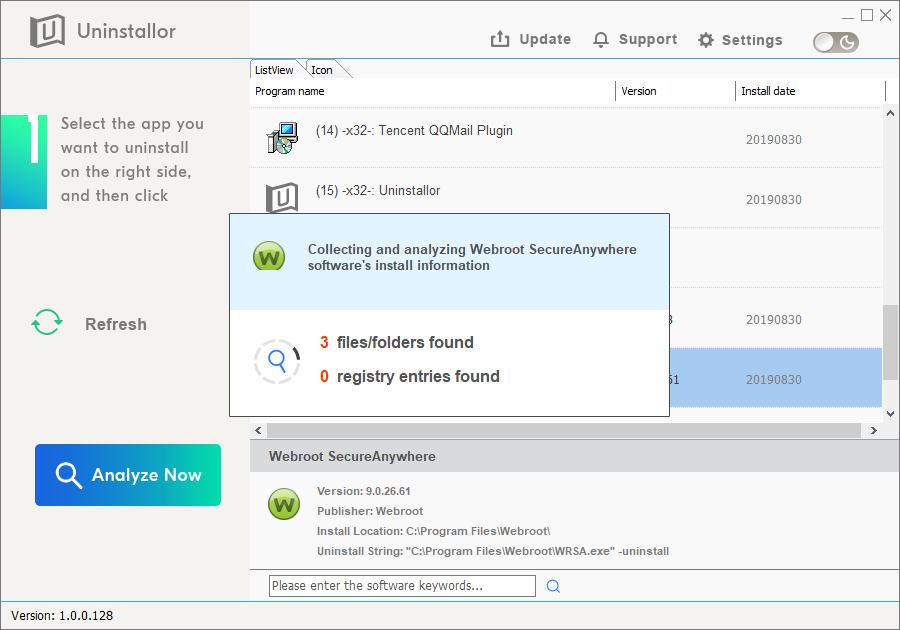This screenshot has height=630, width=900.
Task: Click the highlighted row's 20190830 date
Action: pos(774,380)
